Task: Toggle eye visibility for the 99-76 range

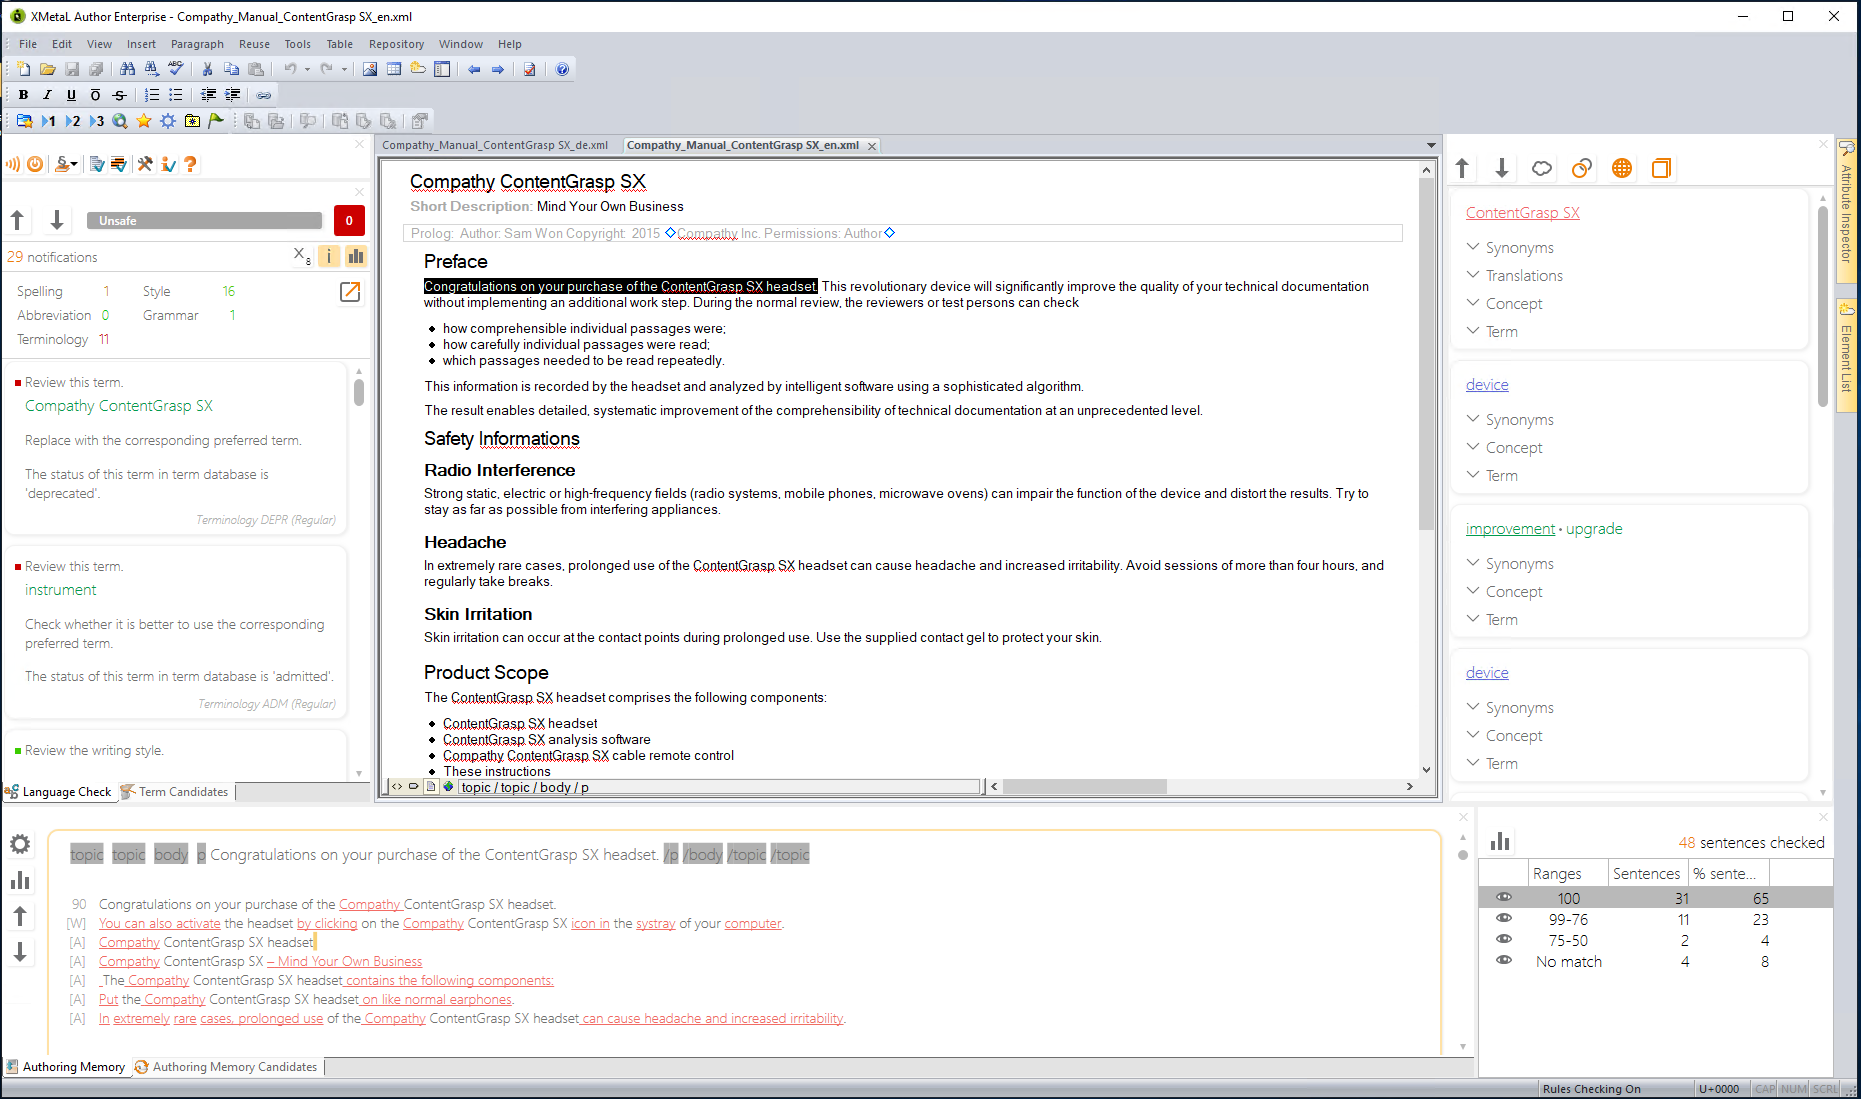Action: pos(1504,919)
